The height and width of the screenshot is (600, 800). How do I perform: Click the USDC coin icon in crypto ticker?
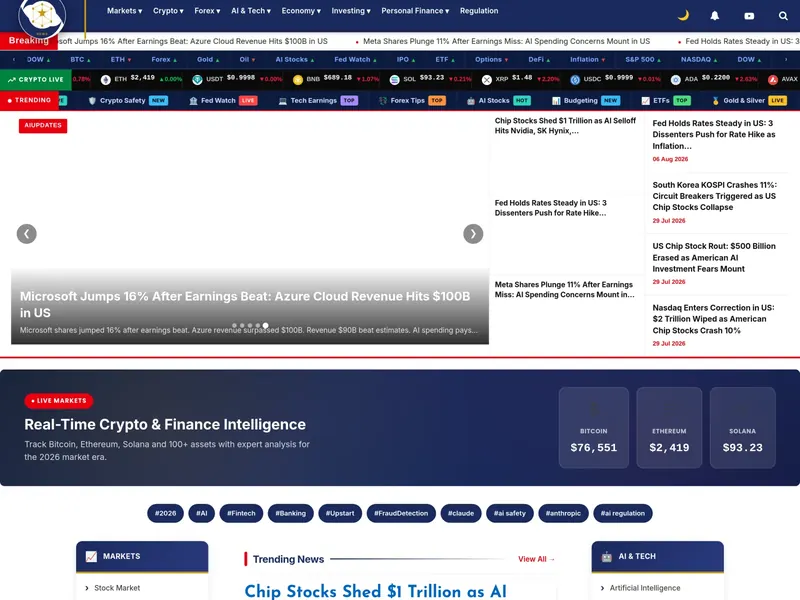tap(575, 80)
